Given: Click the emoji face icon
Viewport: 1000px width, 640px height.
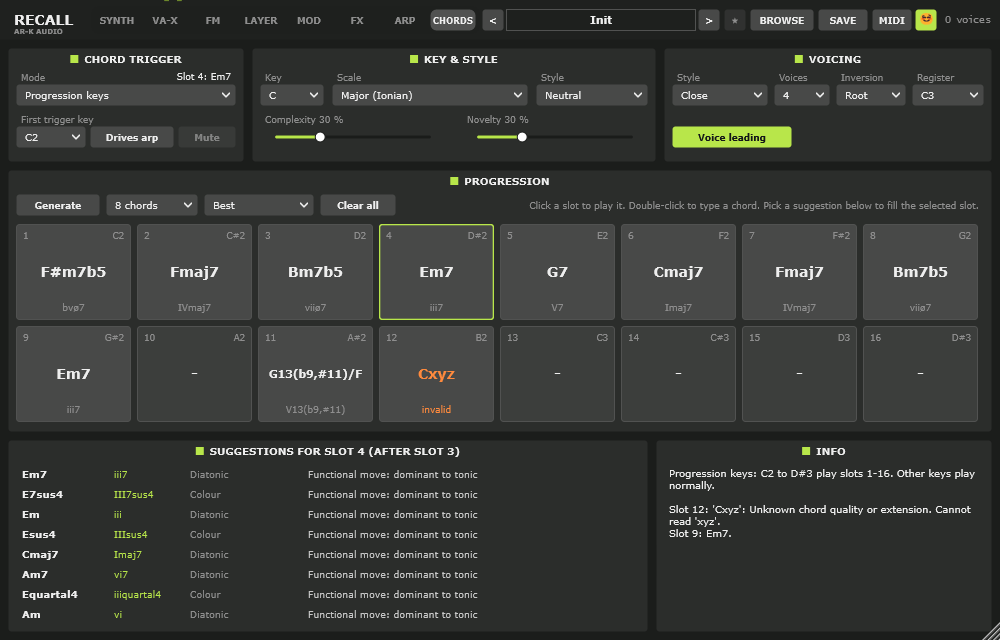Looking at the screenshot, I should point(926,20).
